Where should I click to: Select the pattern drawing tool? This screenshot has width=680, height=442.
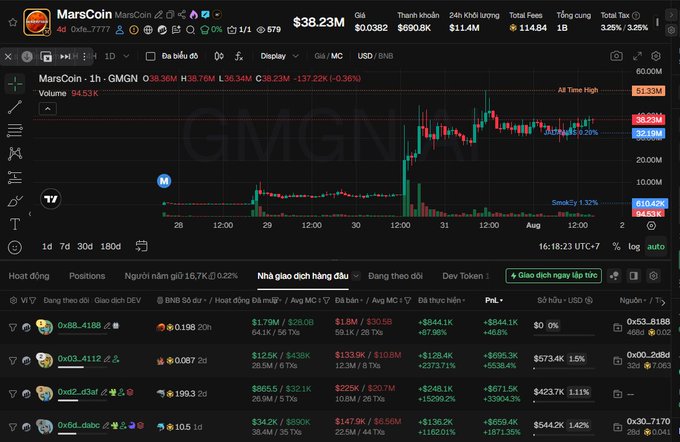15,154
